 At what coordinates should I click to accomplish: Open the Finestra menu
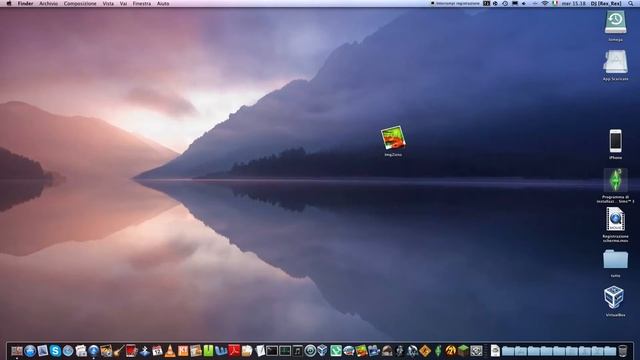click(x=142, y=3)
